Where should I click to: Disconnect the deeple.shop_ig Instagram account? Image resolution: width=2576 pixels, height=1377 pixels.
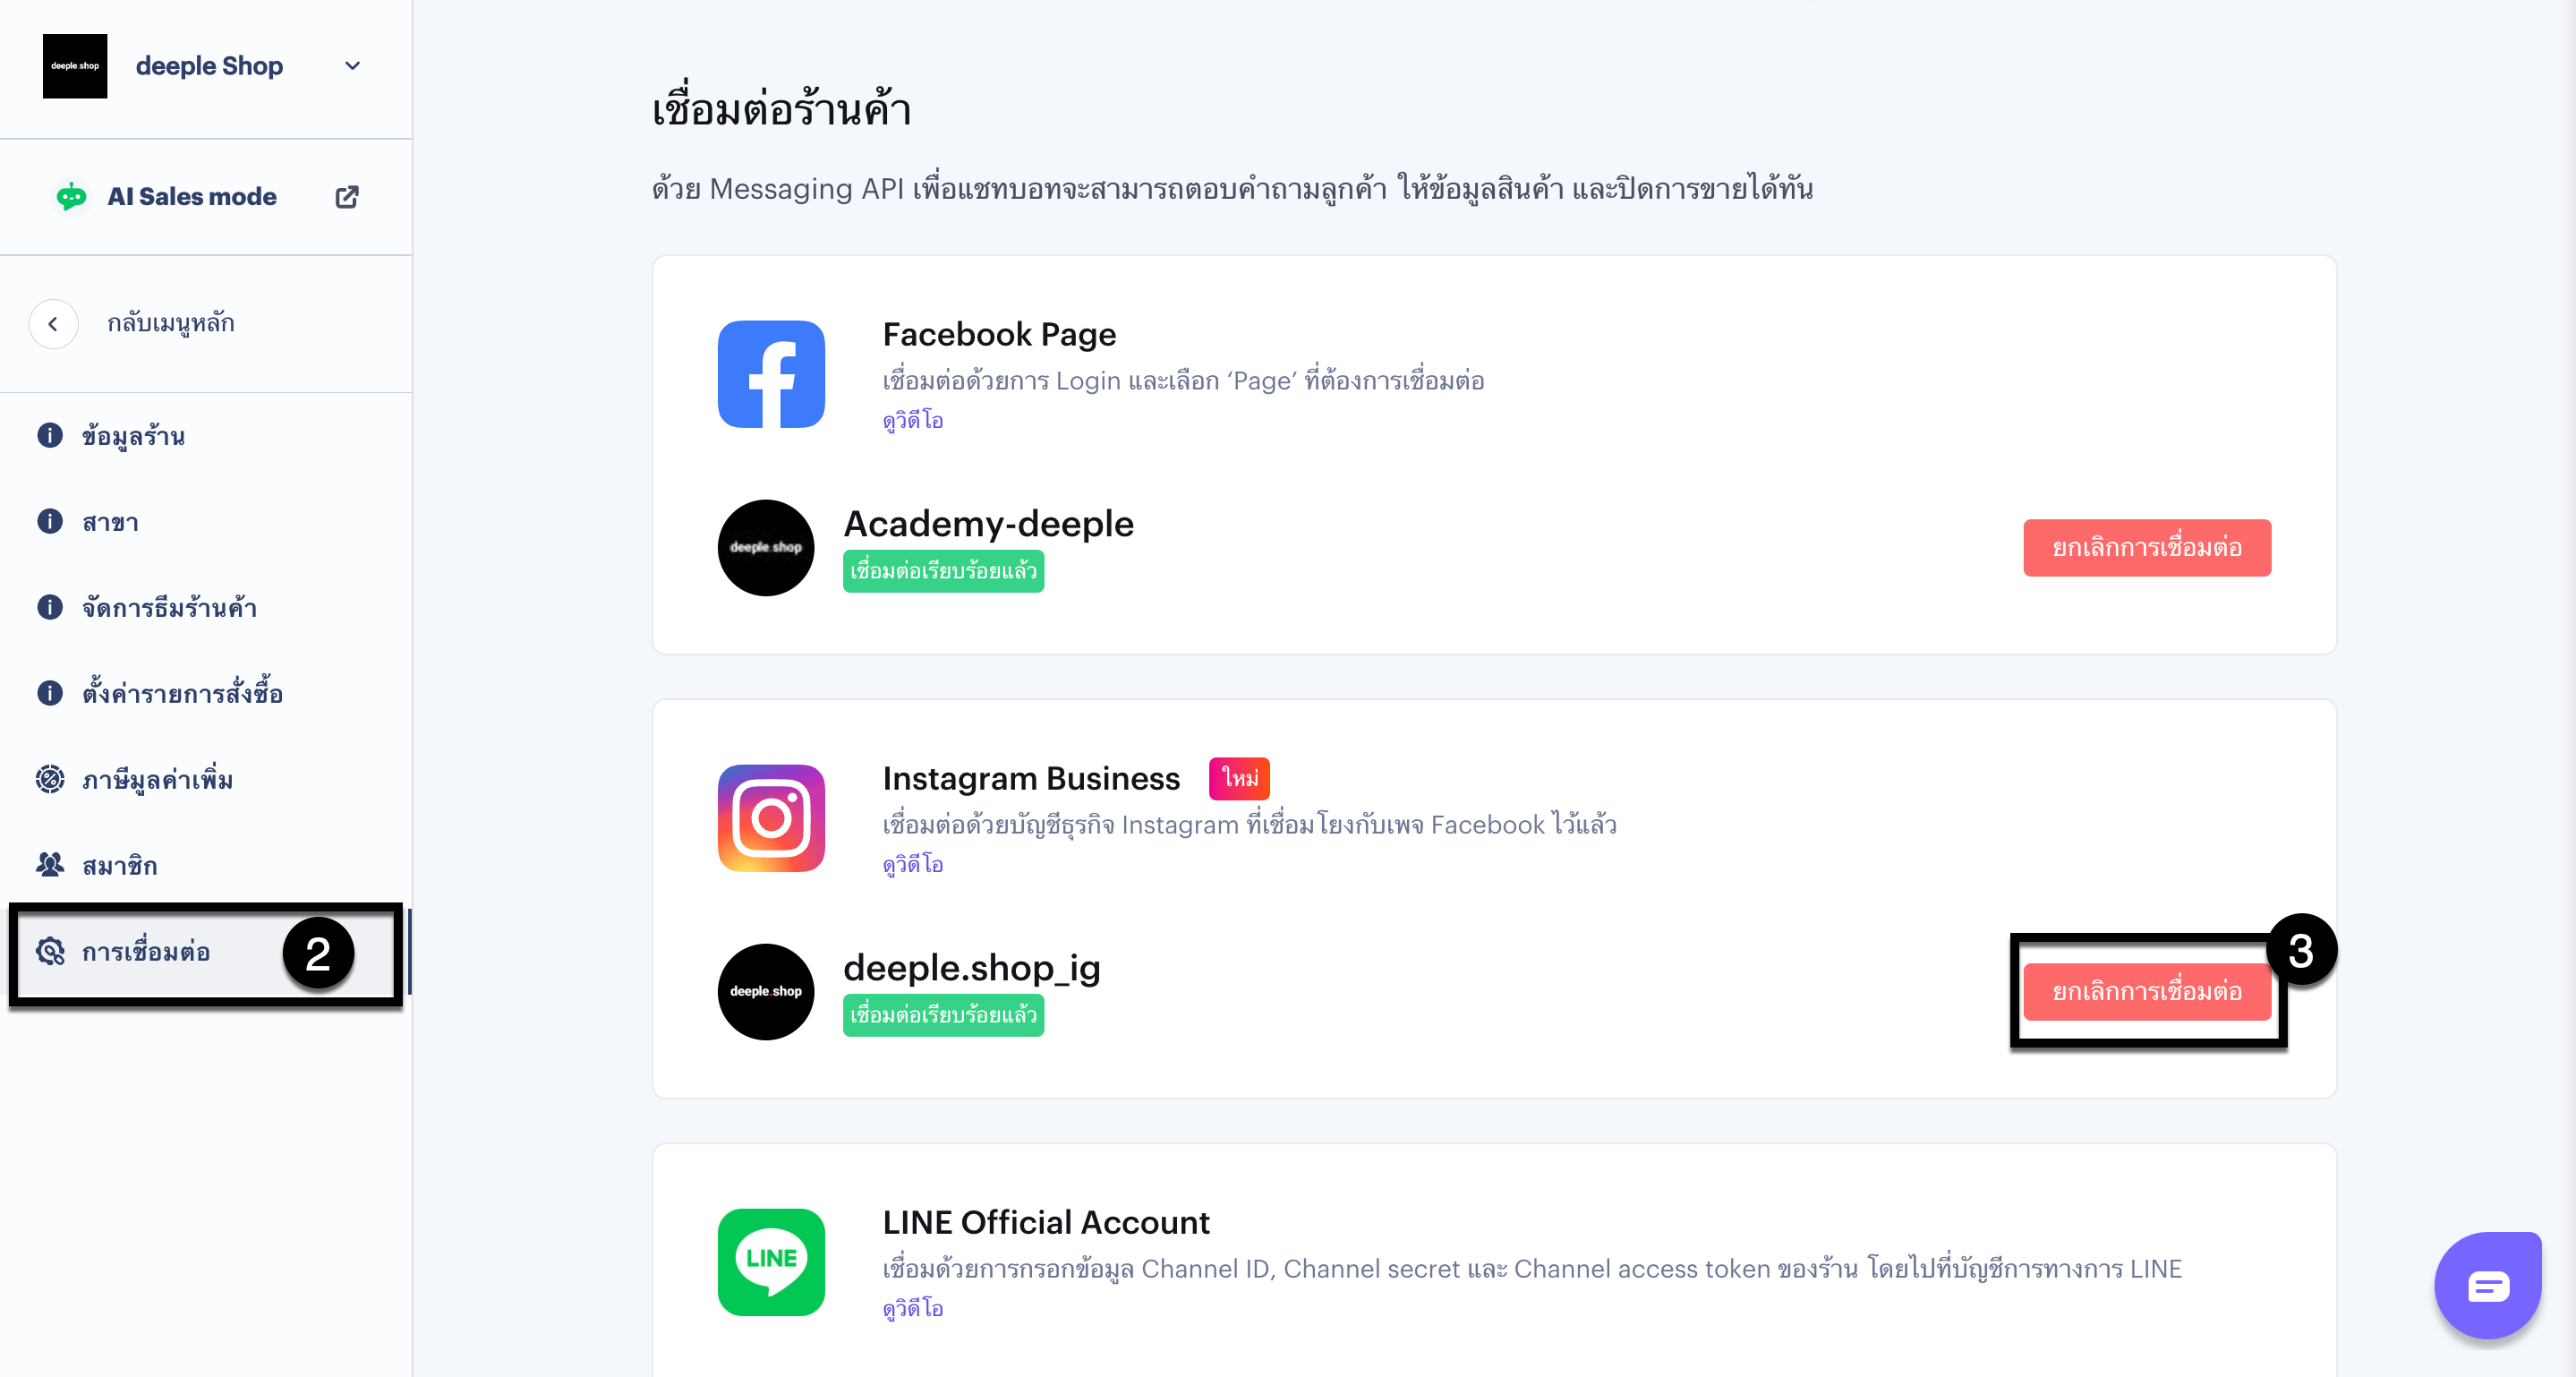pyautogui.click(x=2146, y=992)
